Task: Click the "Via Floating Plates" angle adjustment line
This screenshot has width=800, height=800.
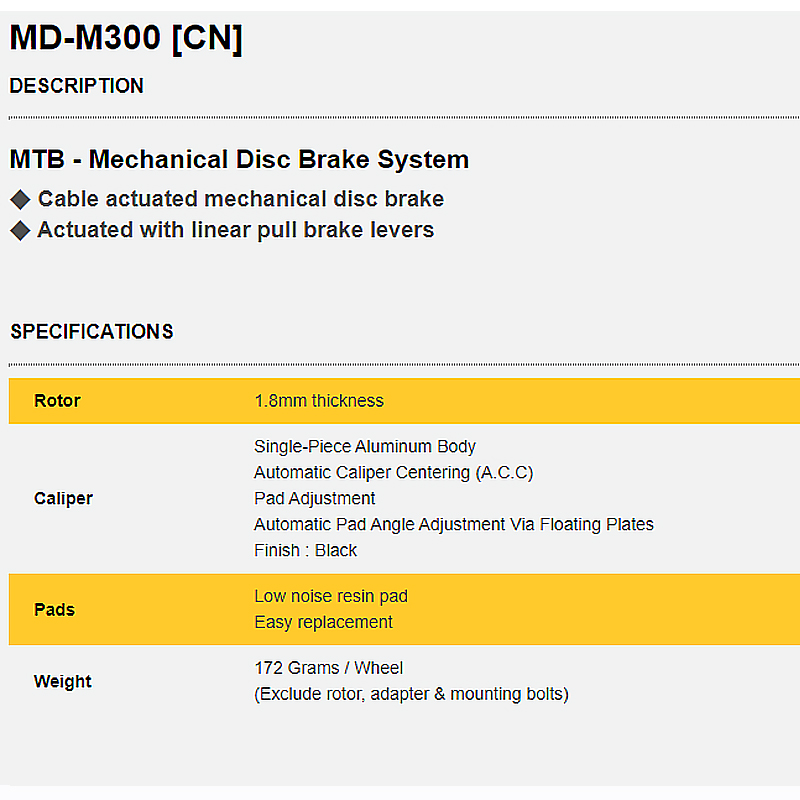Action: coord(454,524)
